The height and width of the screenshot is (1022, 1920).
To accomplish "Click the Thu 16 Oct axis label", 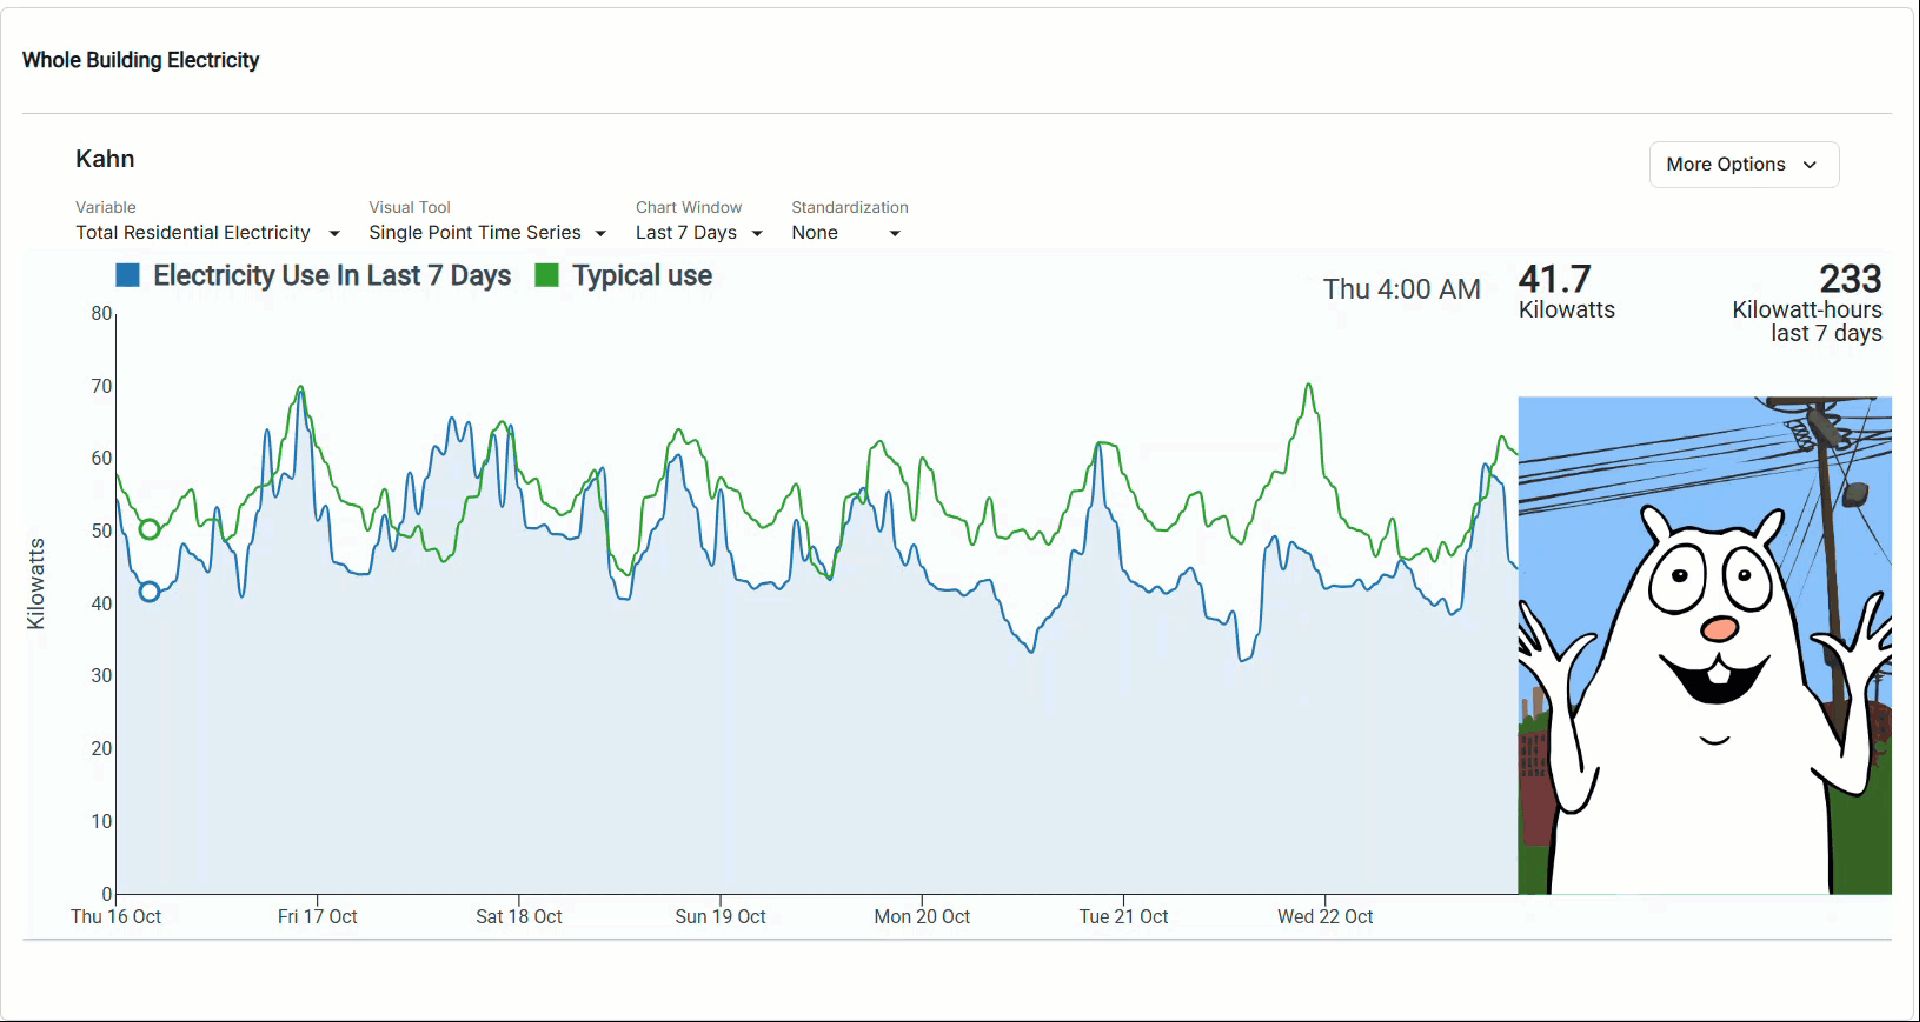I will pos(116,916).
